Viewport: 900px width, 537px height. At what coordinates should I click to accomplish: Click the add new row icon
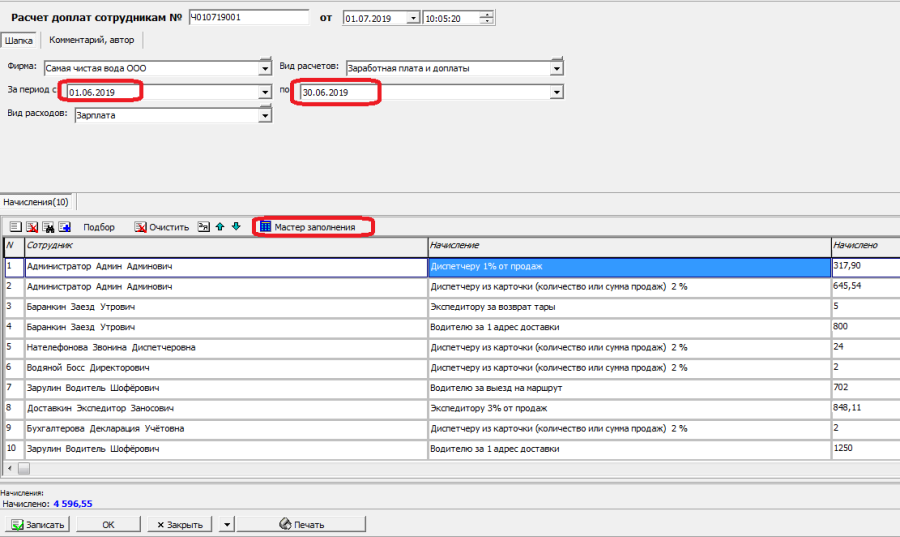coord(15,227)
